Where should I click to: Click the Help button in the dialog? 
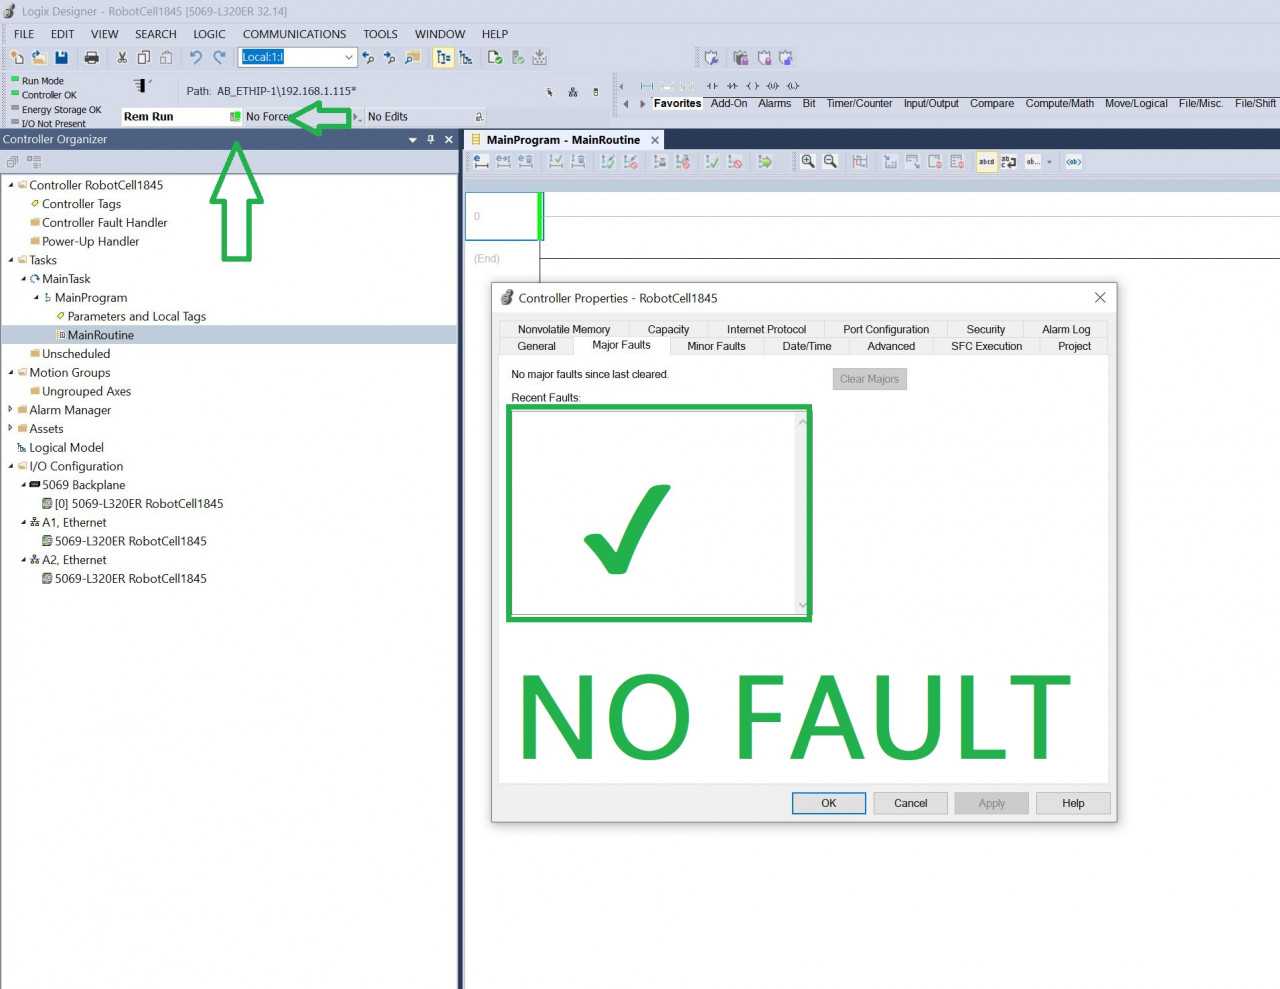pos(1073,803)
